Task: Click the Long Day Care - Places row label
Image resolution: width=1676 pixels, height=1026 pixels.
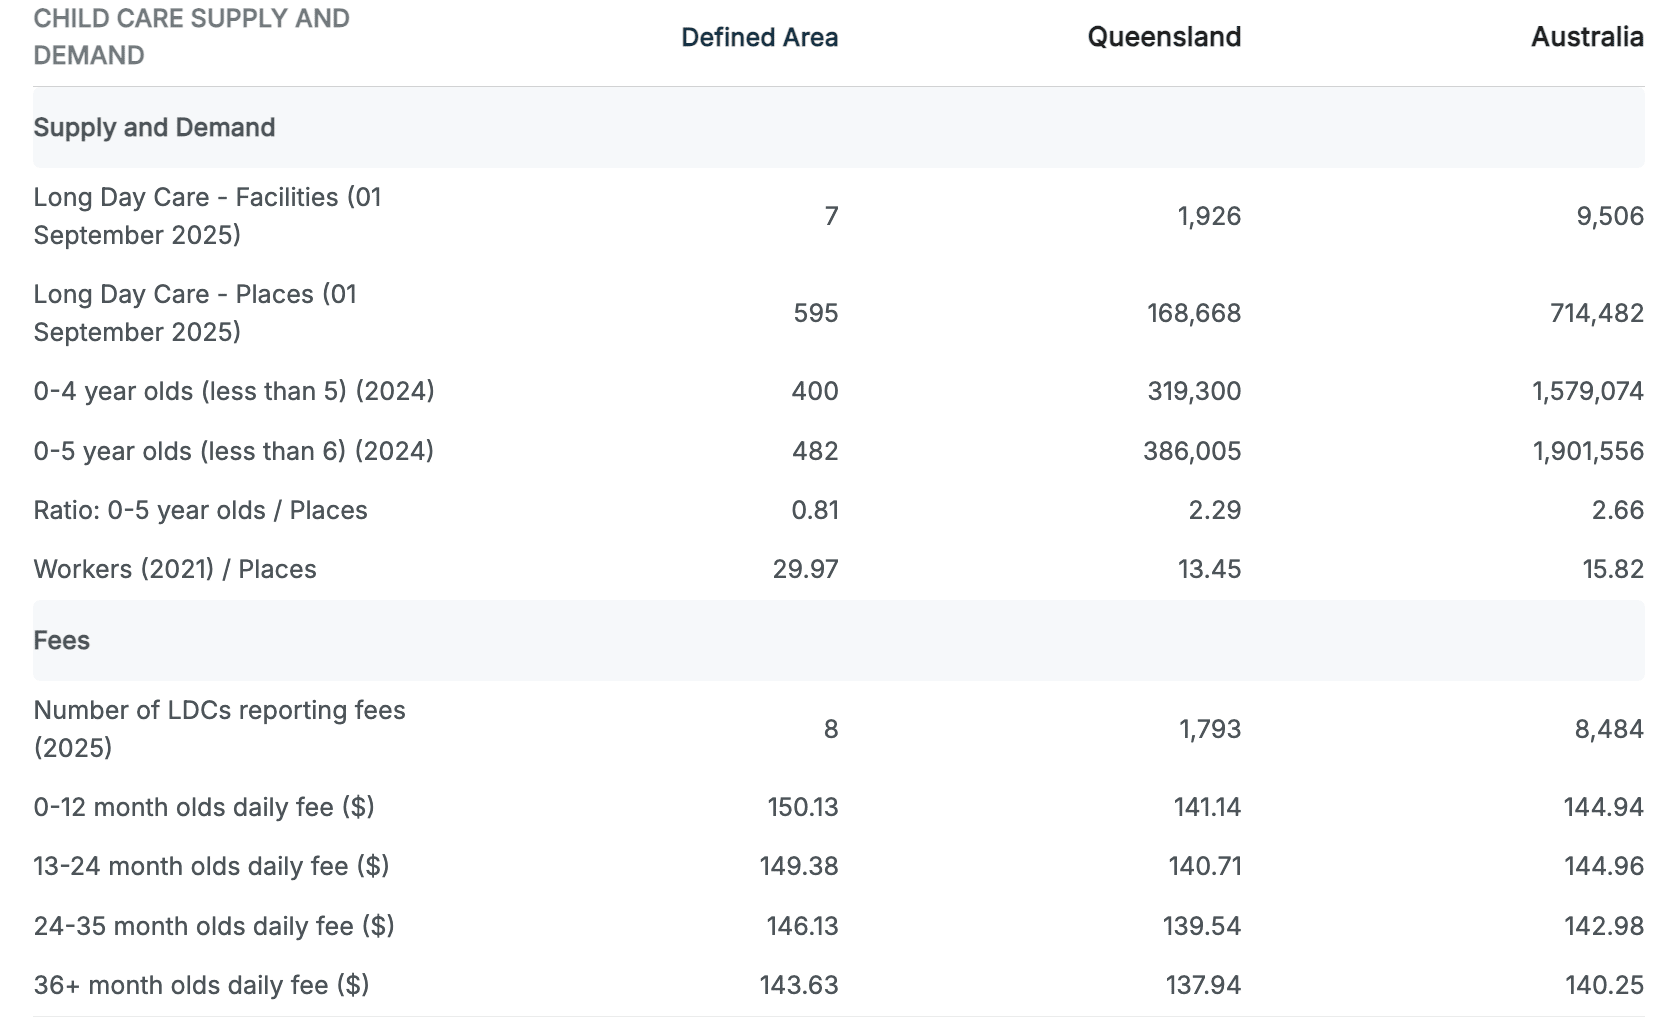Action: click(x=195, y=313)
